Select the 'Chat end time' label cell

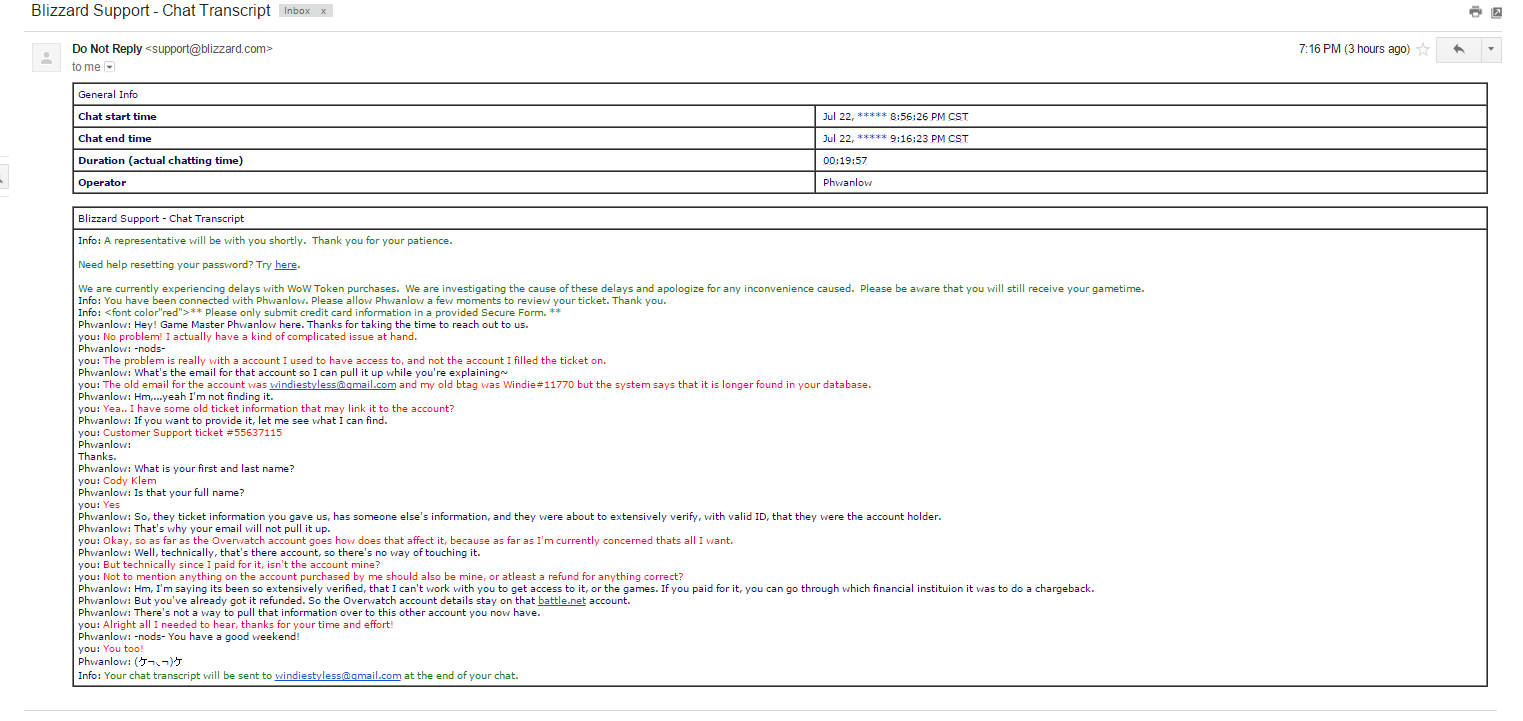[446, 139]
